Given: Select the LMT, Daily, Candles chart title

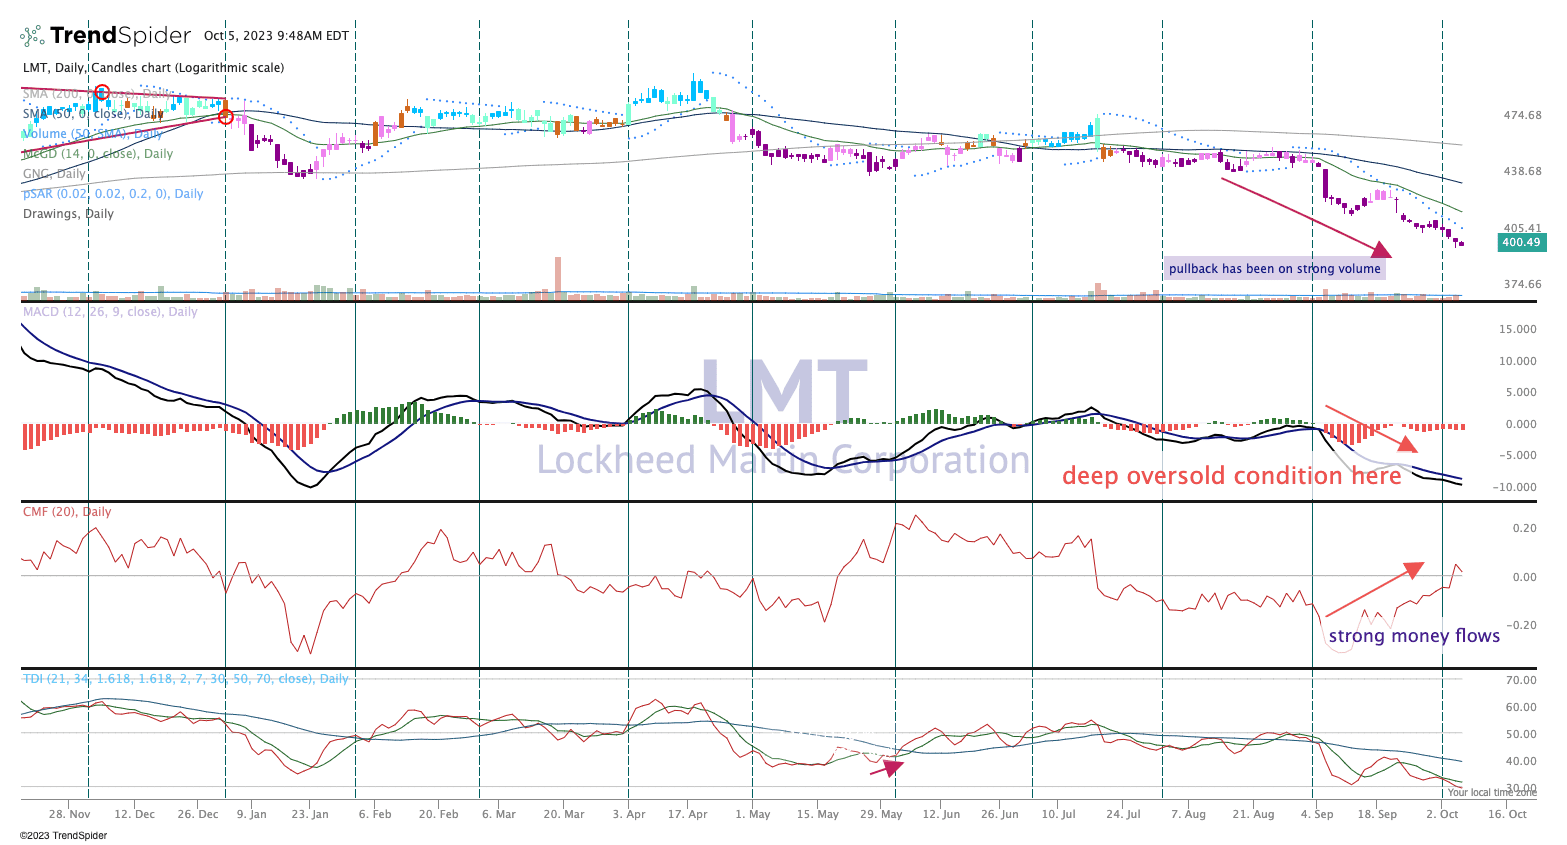Looking at the screenshot, I should click(x=154, y=68).
